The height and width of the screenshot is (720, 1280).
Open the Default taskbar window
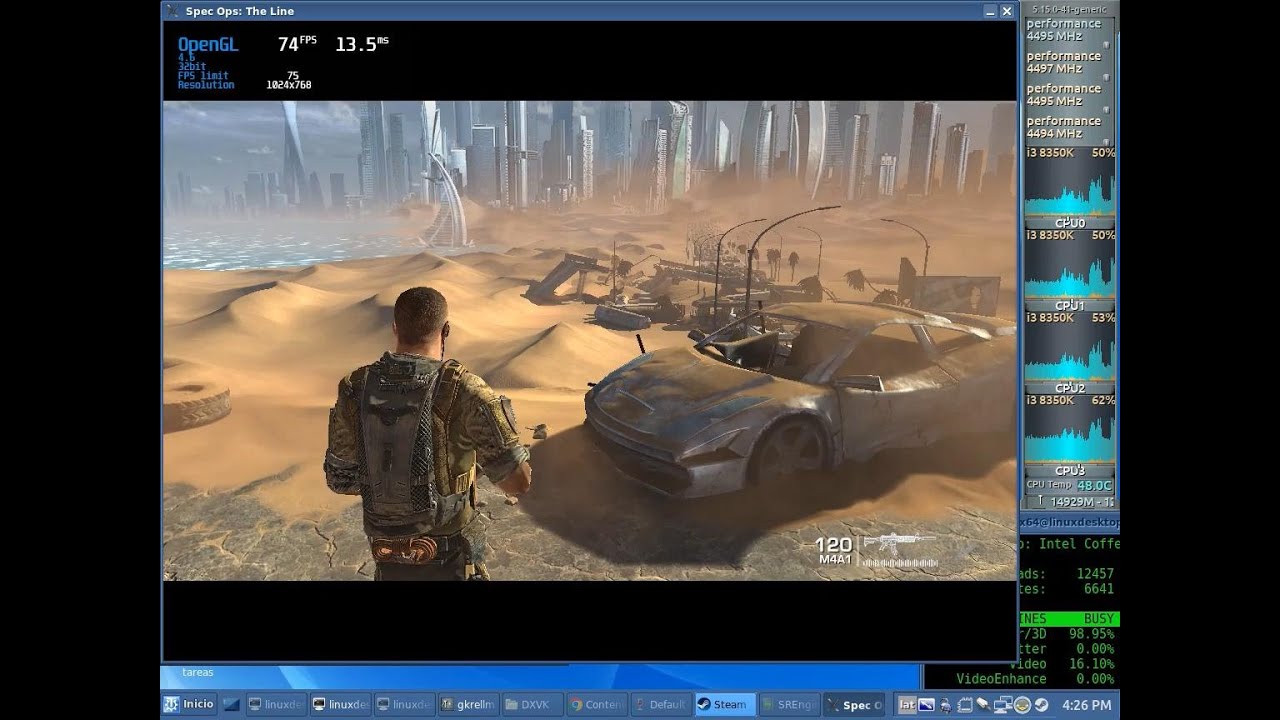click(x=661, y=704)
